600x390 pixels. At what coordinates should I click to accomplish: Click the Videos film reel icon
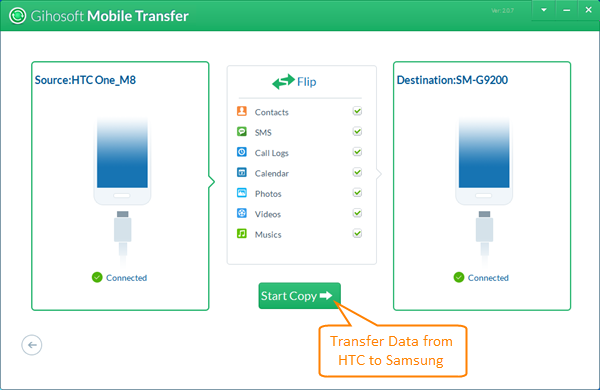click(241, 213)
